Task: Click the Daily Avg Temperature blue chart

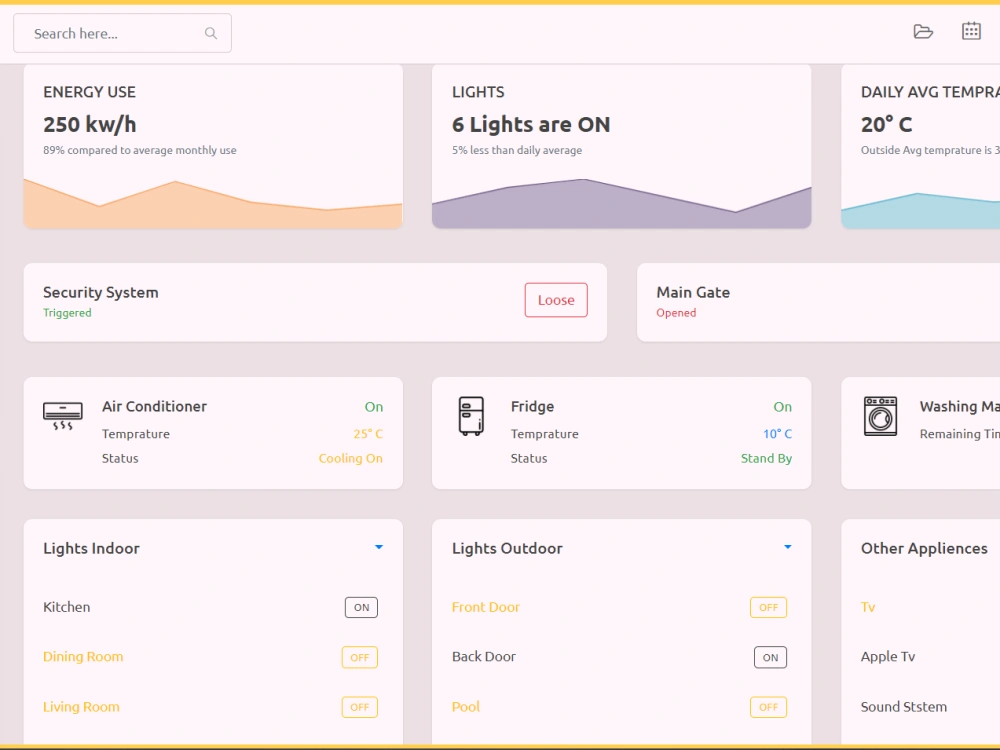Action: 920,210
